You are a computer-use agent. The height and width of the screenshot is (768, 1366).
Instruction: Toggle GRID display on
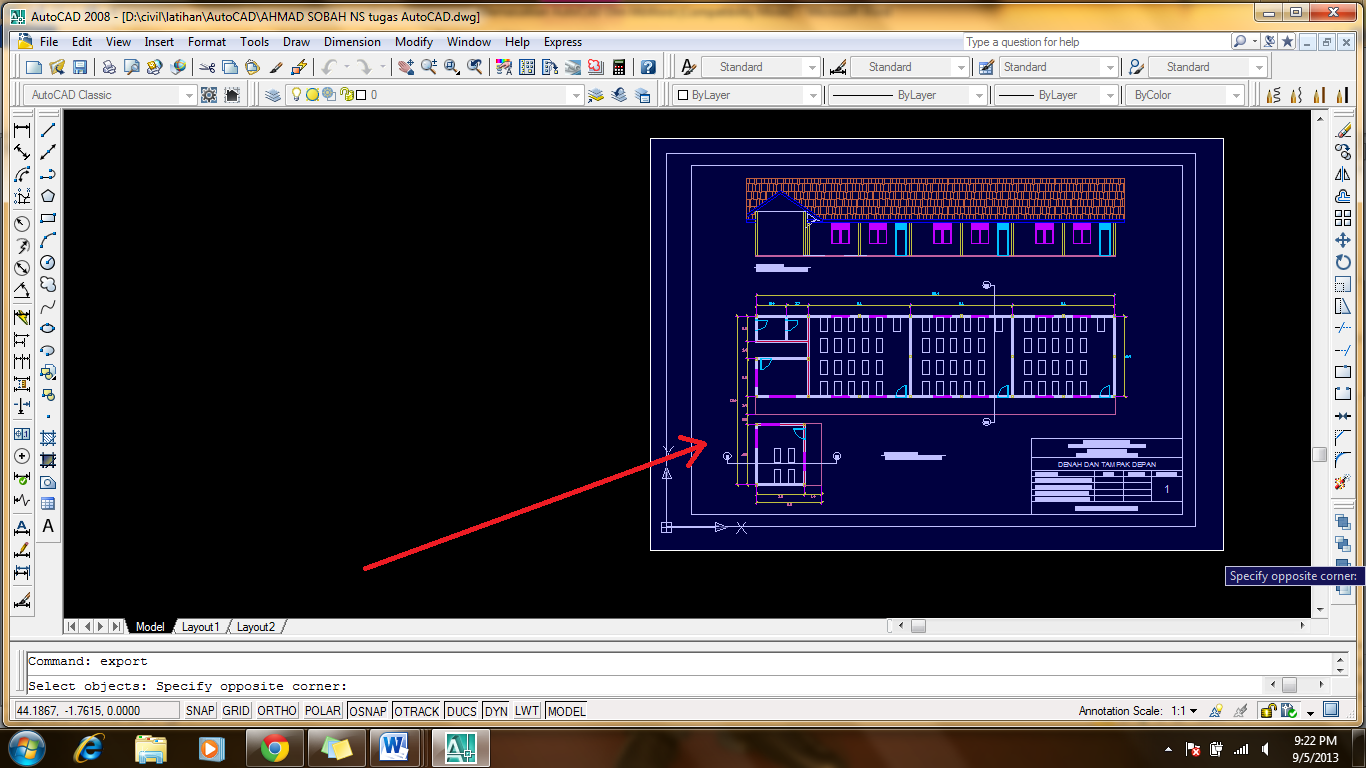[235, 710]
